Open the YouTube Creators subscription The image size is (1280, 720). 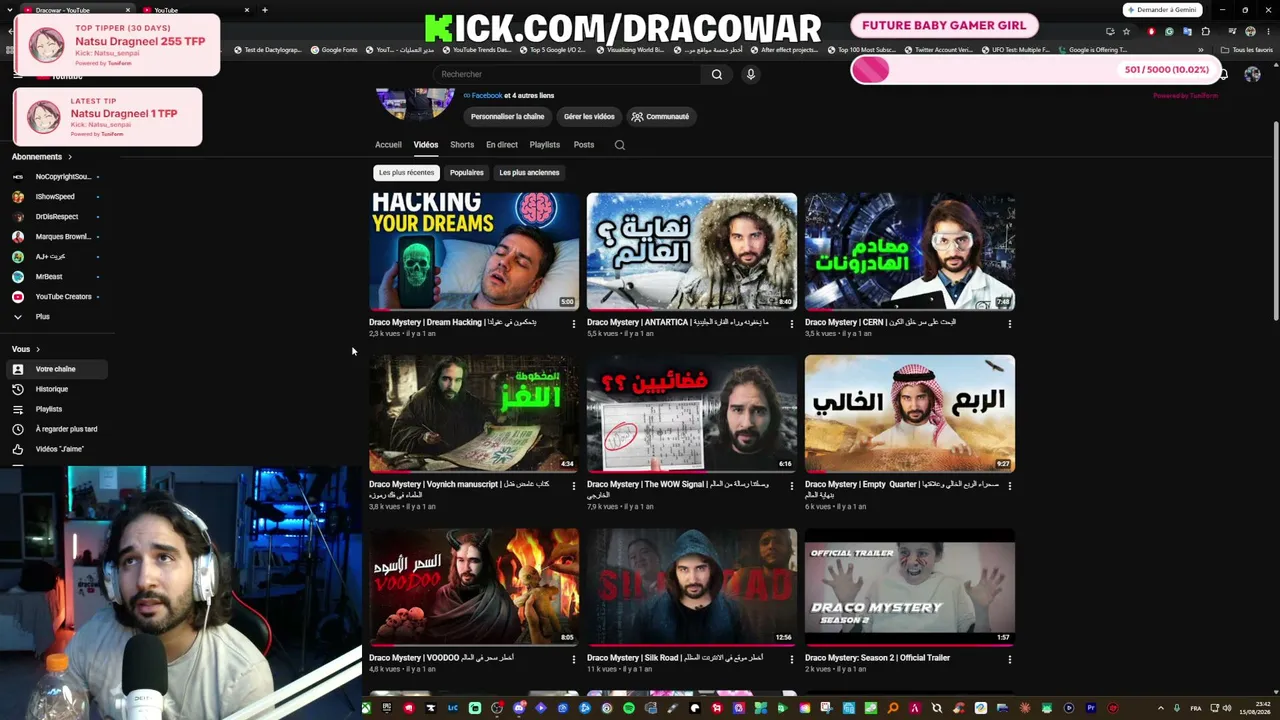pos(59,297)
